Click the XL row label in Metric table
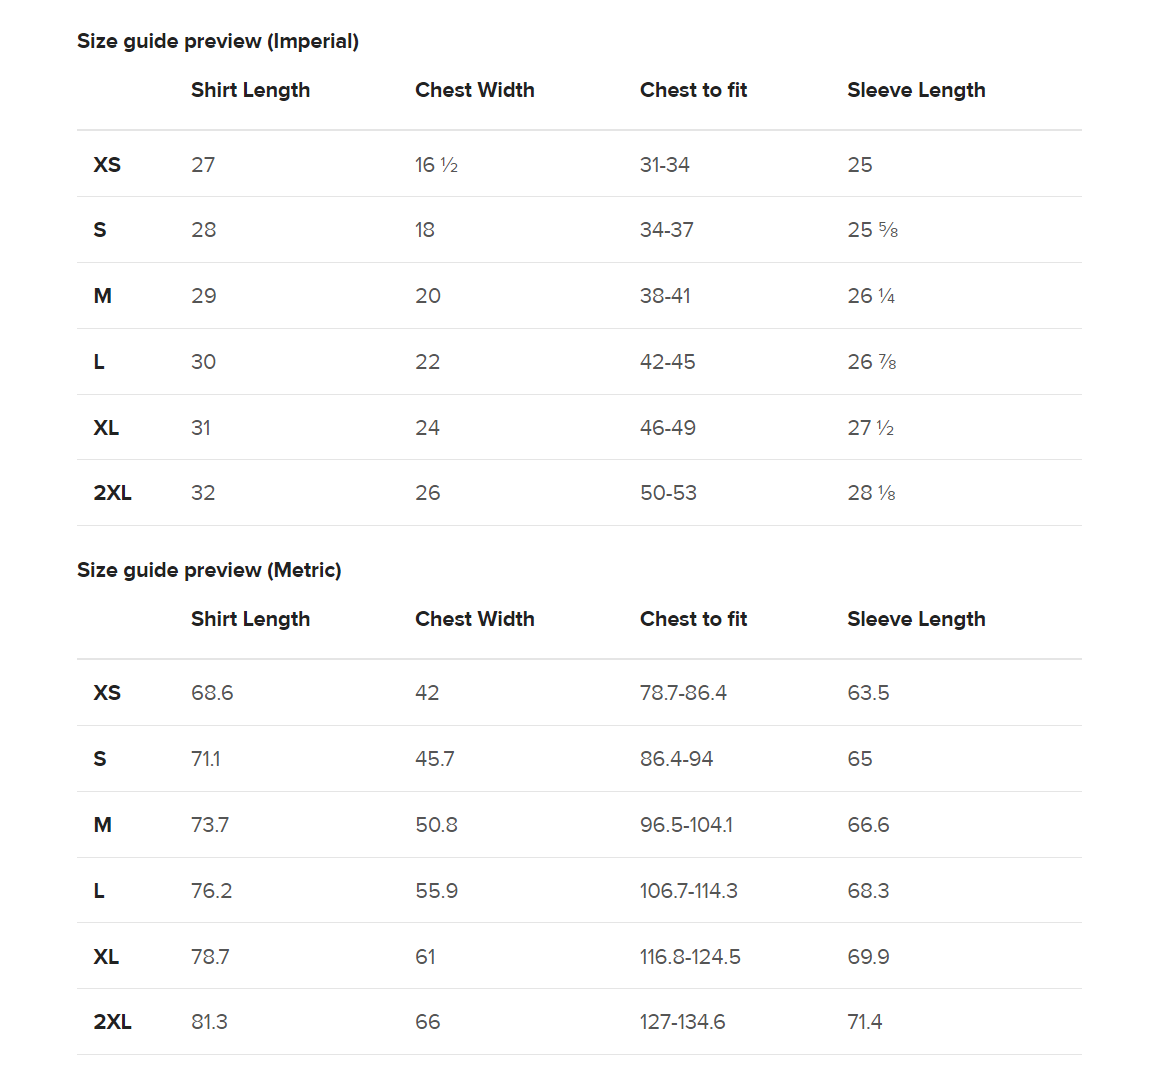 (x=106, y=957)
